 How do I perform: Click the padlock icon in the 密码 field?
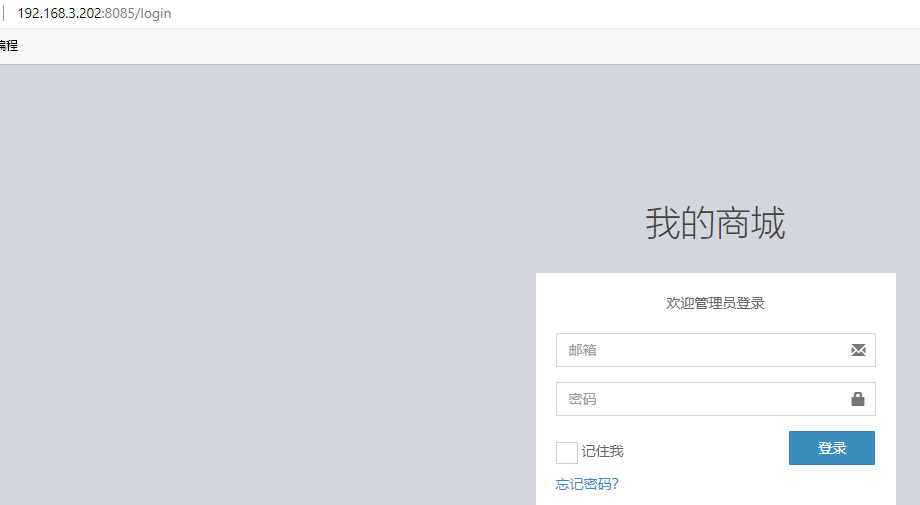pos(858,399)
